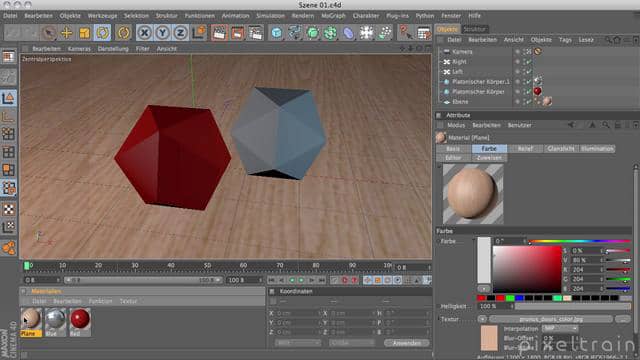640x360 pixels.
Task: Click the coordinate system toggle icon
Action: coord(199,33)
